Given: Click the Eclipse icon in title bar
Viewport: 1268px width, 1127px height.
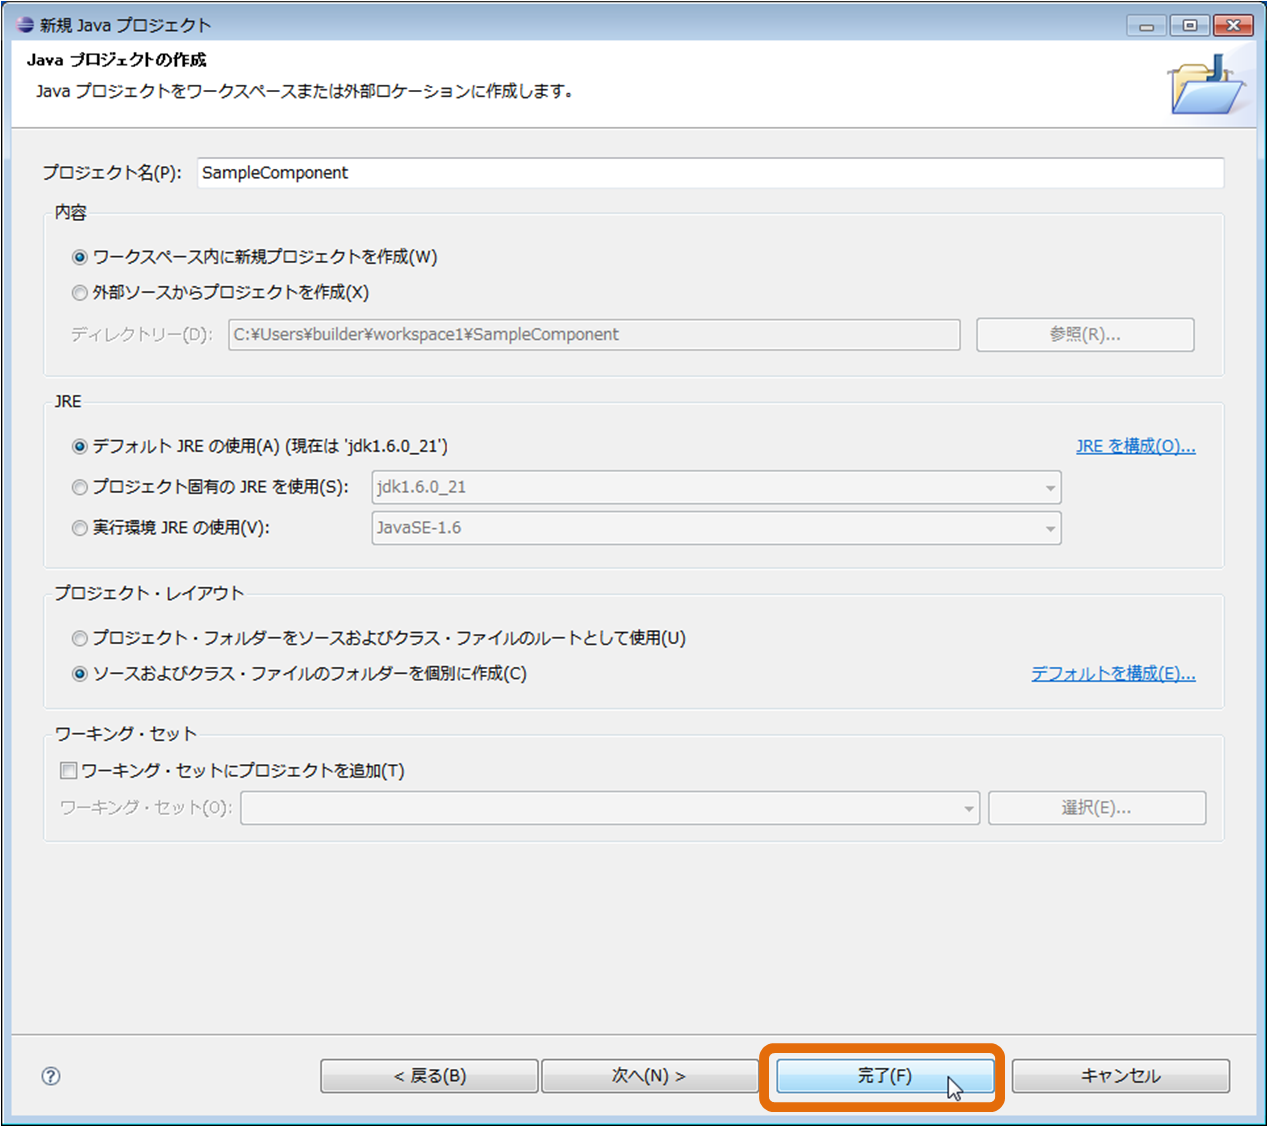Looking at the screenshot, I should (25, 24).
